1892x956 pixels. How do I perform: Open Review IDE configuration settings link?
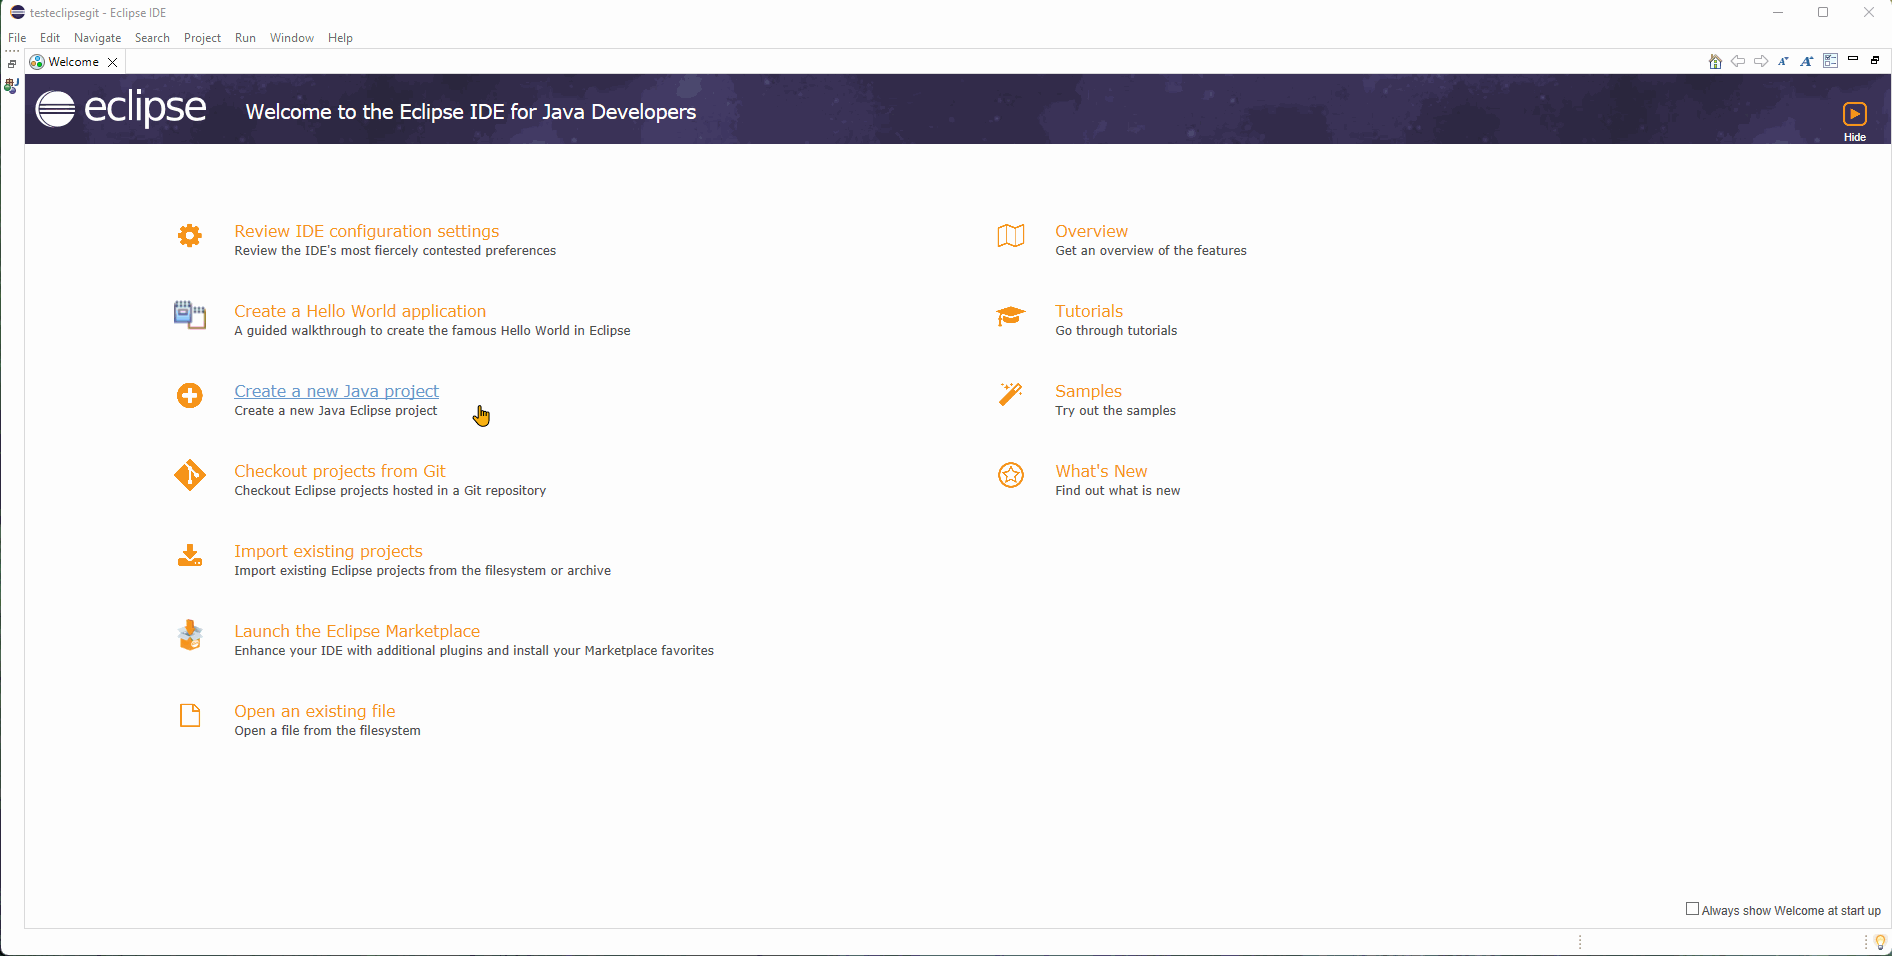pos(366,231)
